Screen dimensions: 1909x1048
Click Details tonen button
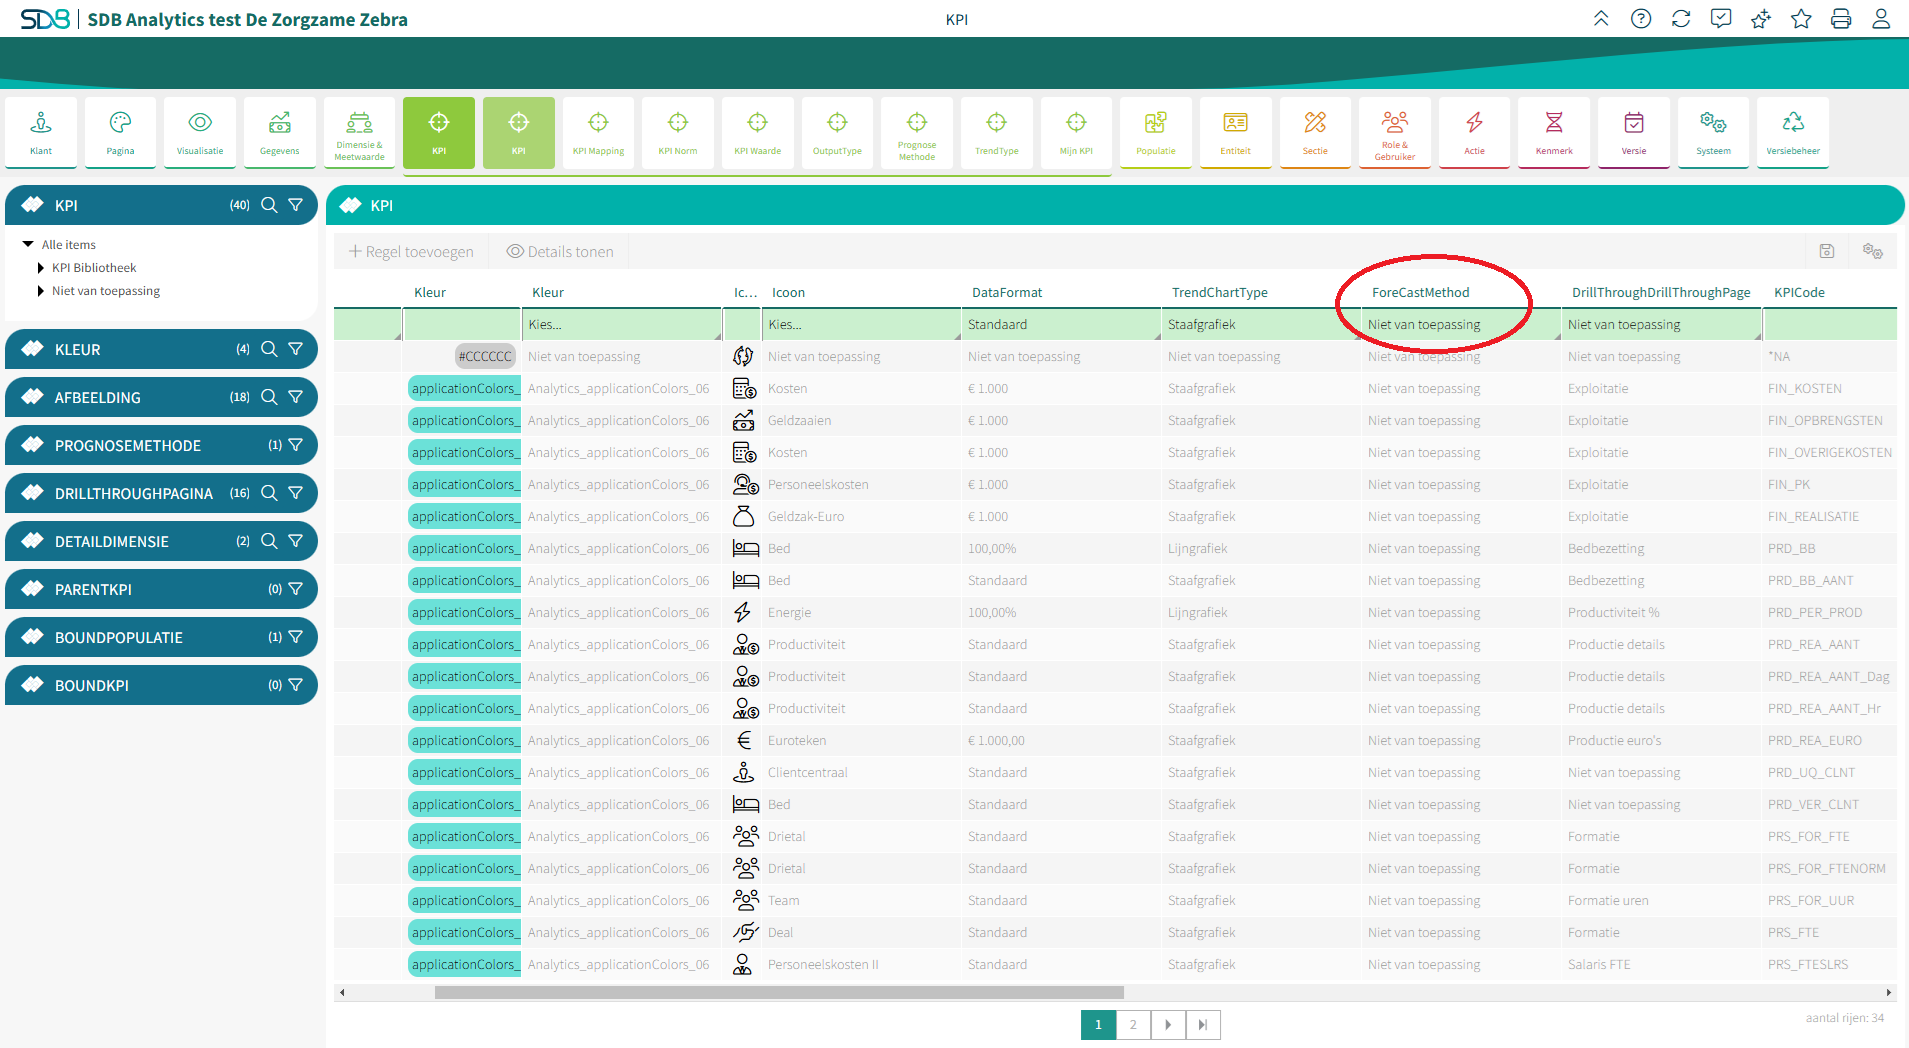(x=560, y=252)
